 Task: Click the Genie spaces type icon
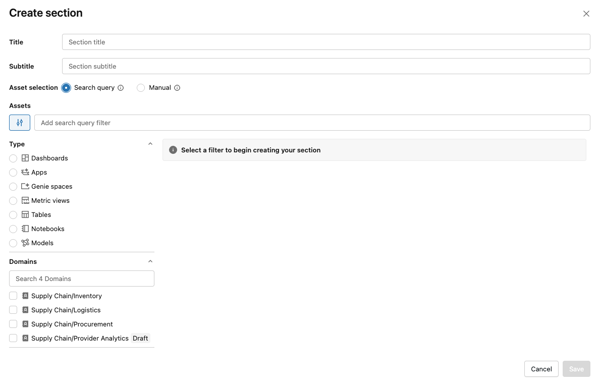click(x=25, y=186)
